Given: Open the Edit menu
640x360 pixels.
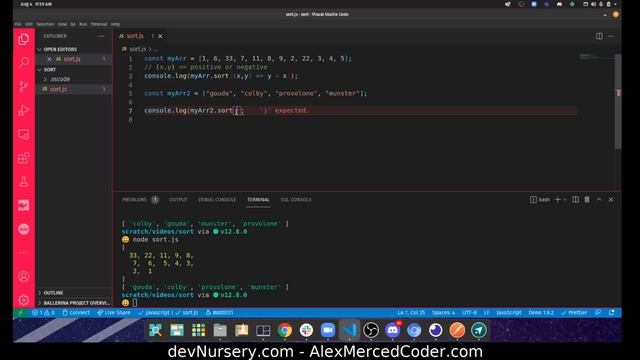Looking at the screenshot, I should [29, 24].
